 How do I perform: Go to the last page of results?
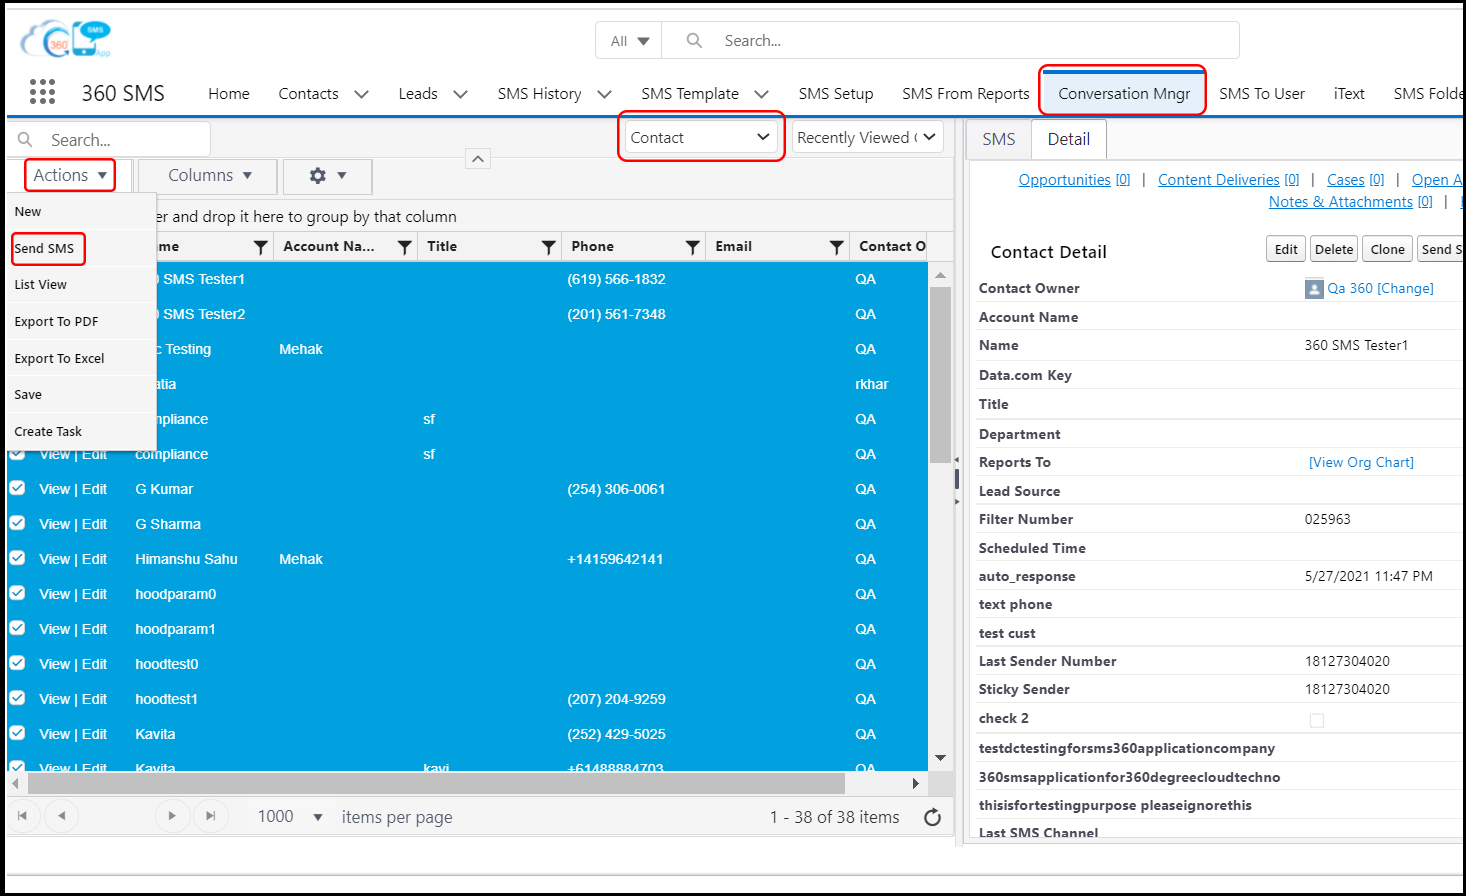[x=210, y=816]
